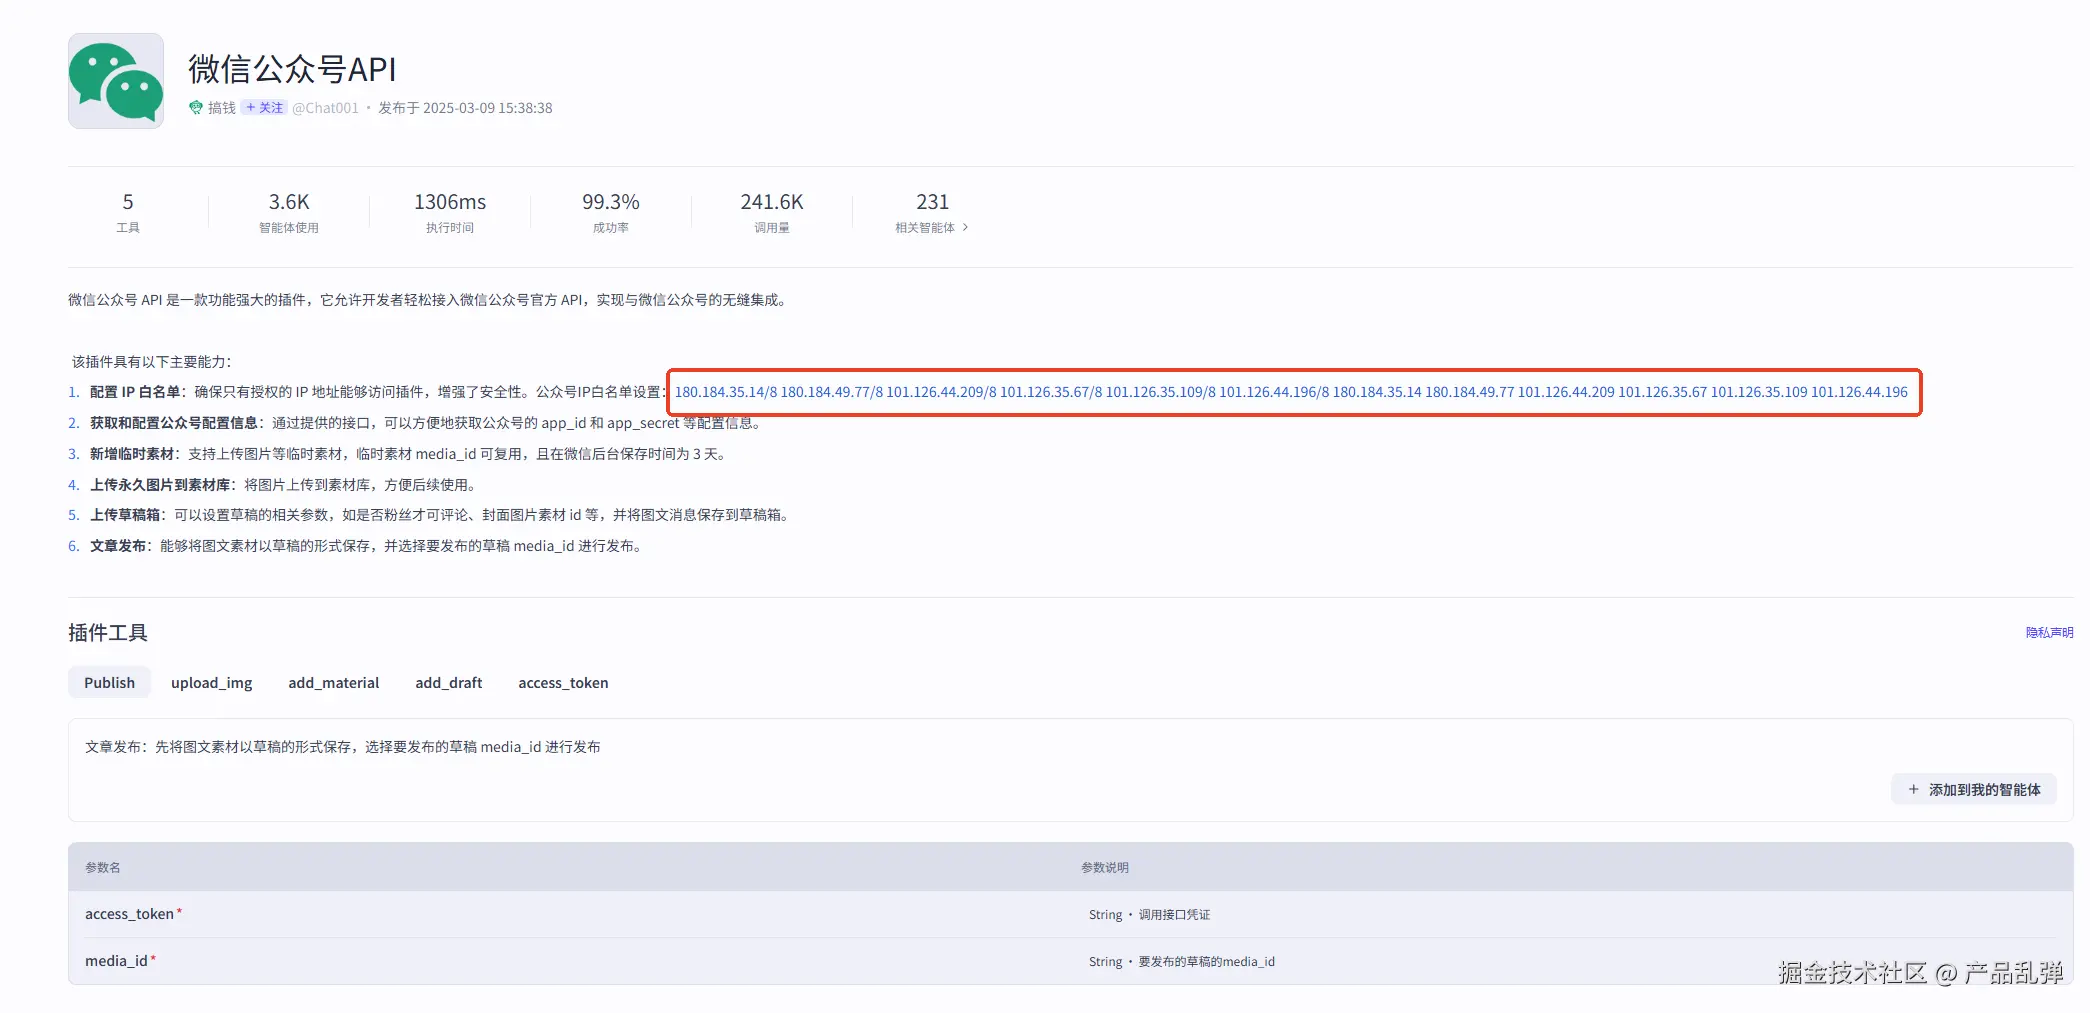Click the 1306ms 执行时间 stat
The height and width of the screenshot is (1013, 2090).
[x=450, y=213]
